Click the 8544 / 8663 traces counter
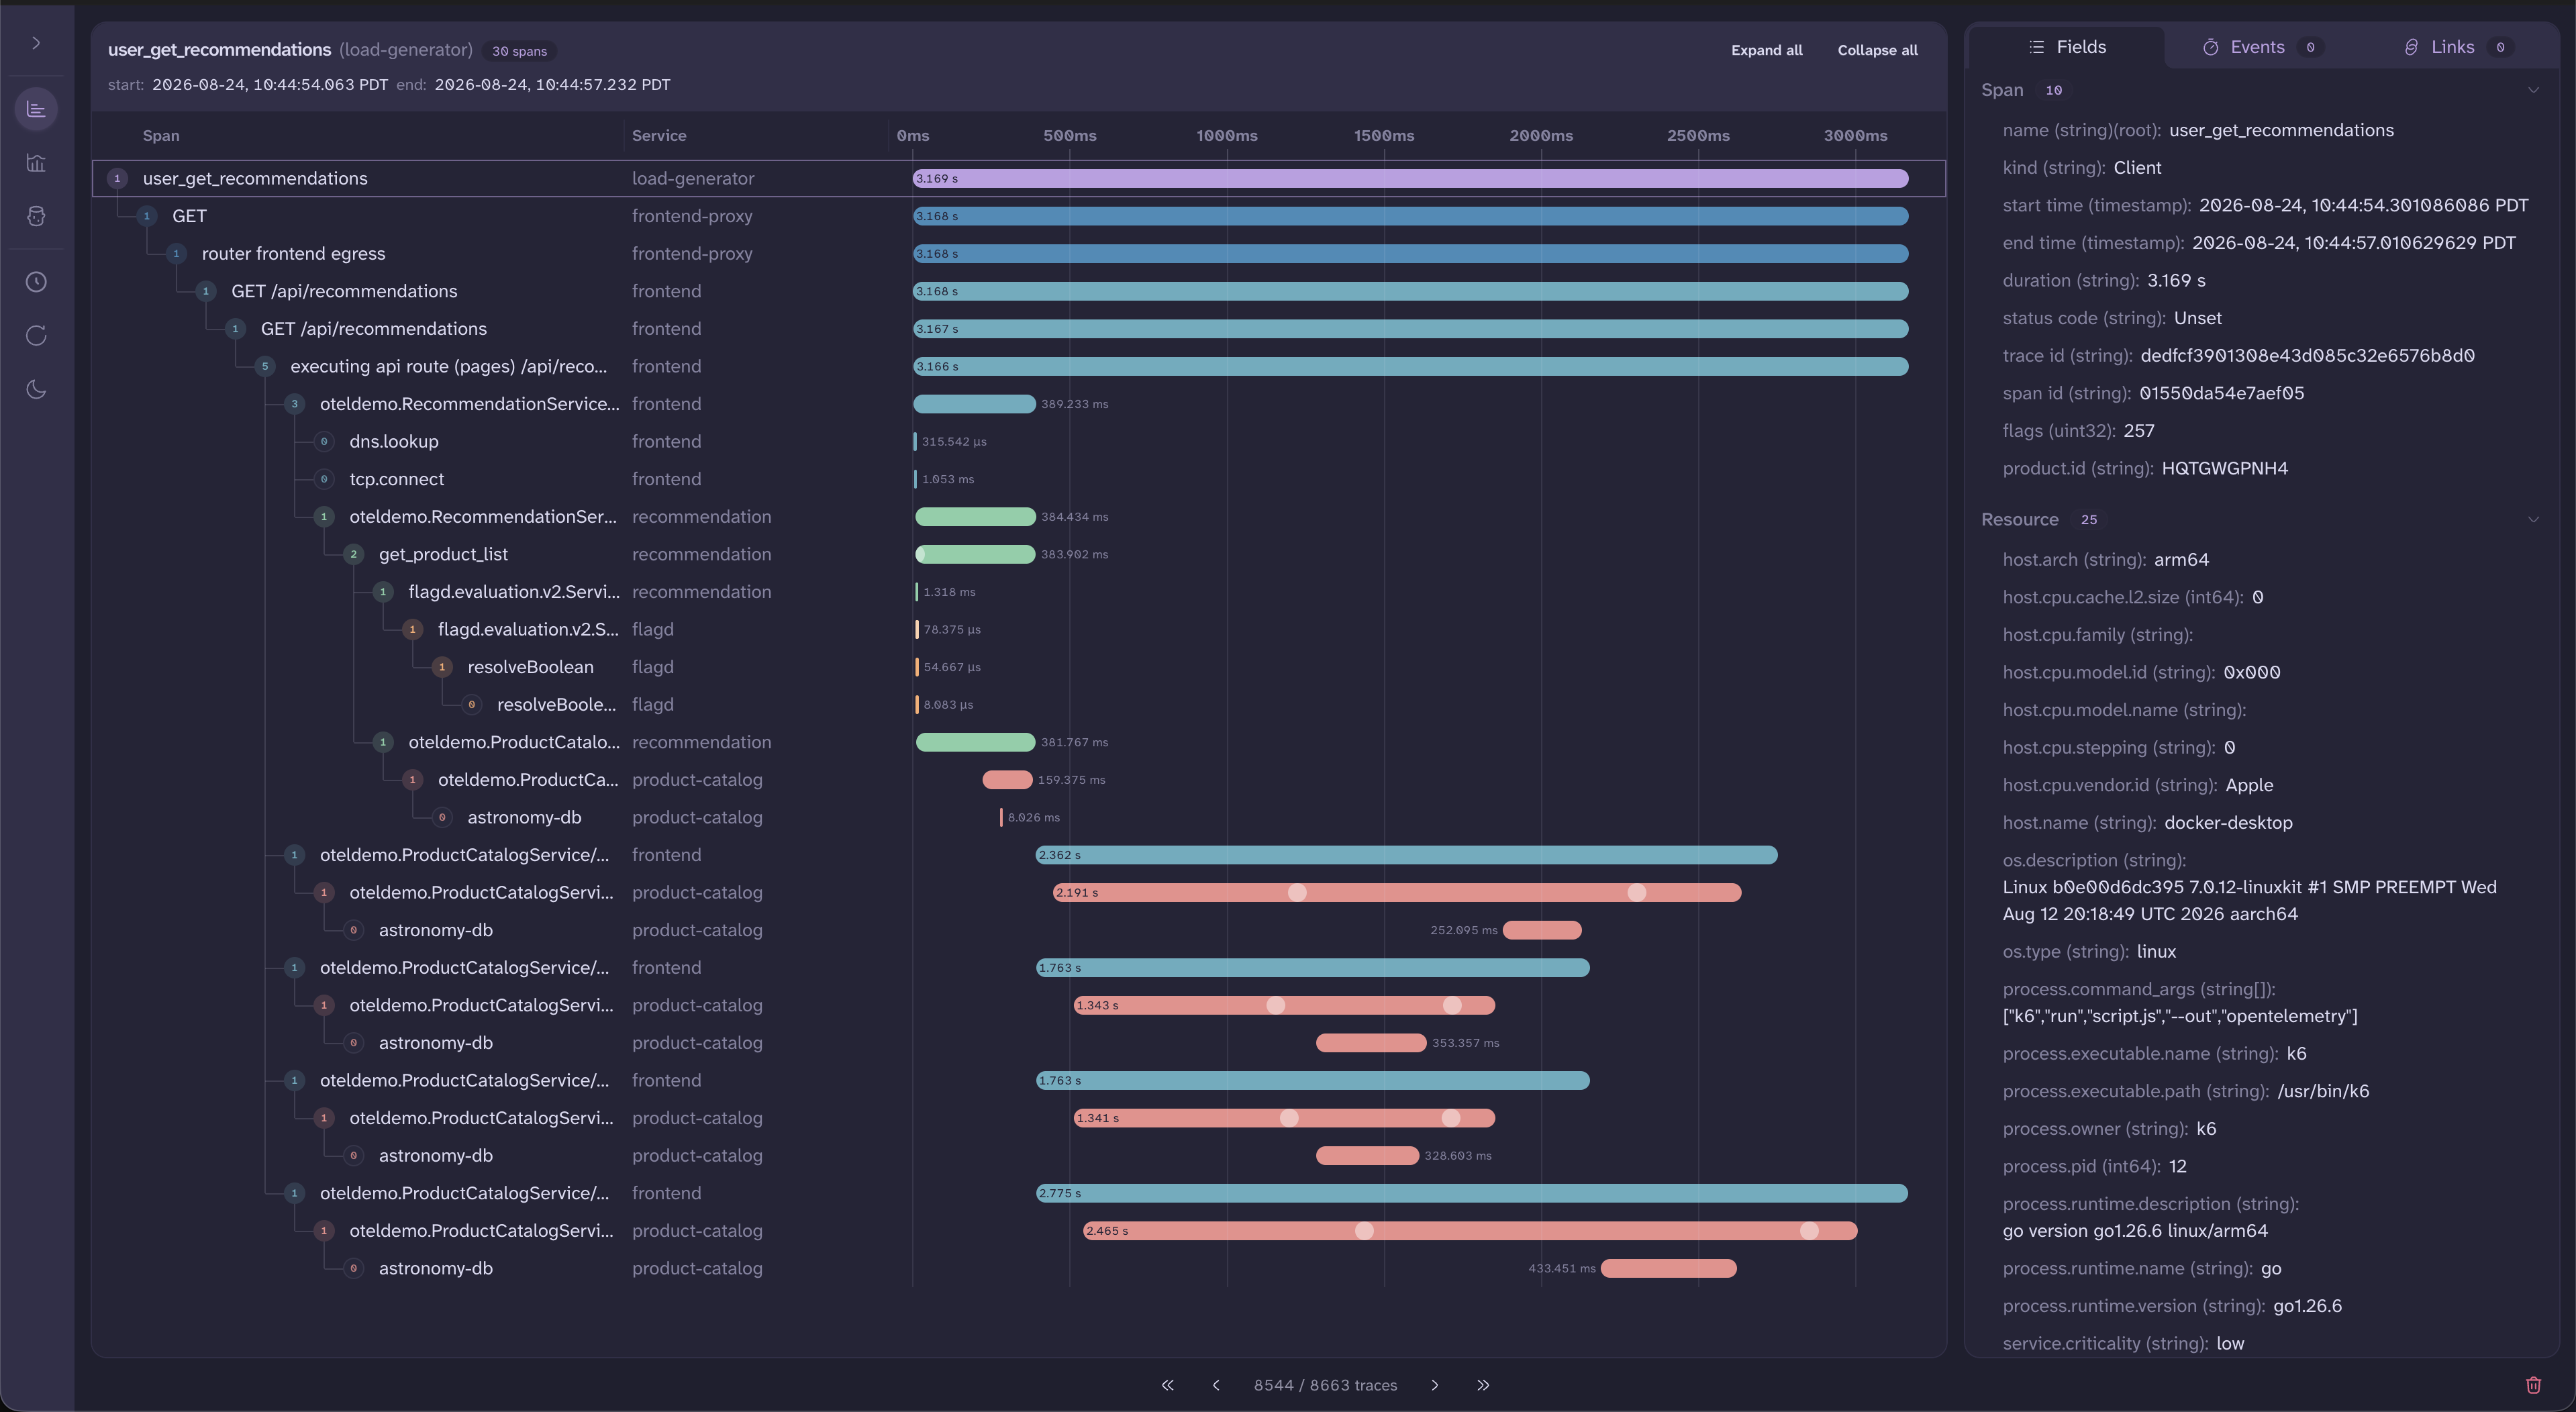The image size is (2576, 1412). pos(1325,1385)
